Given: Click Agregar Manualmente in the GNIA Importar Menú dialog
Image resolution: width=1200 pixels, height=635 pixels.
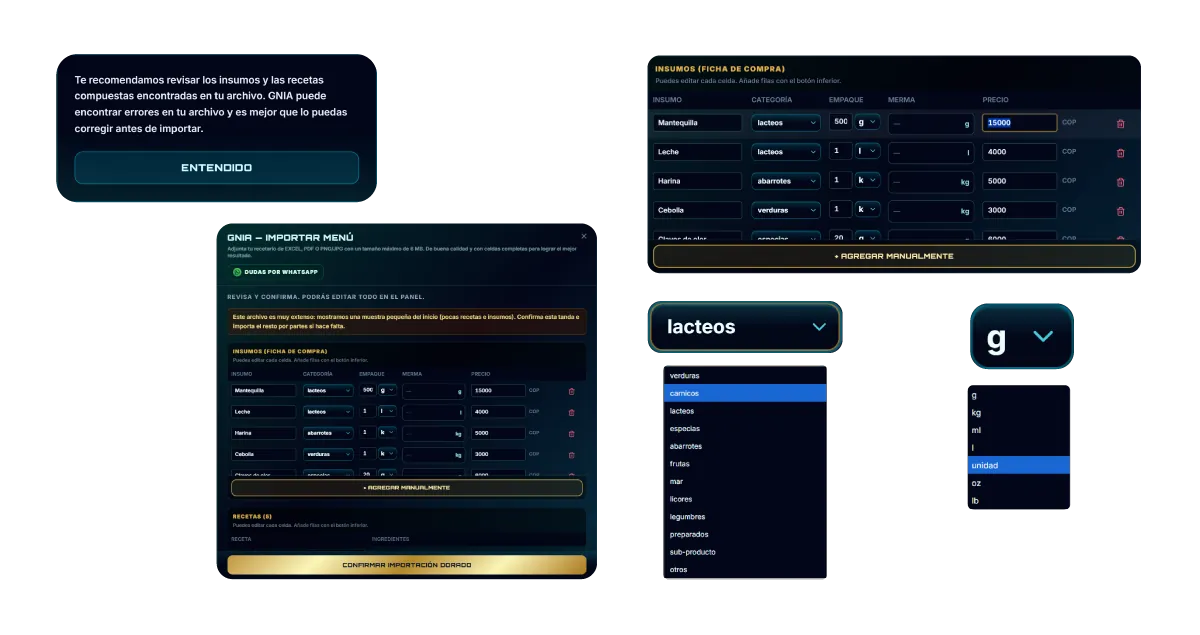Looking at the screenshot, I should (x=406, y=488).
